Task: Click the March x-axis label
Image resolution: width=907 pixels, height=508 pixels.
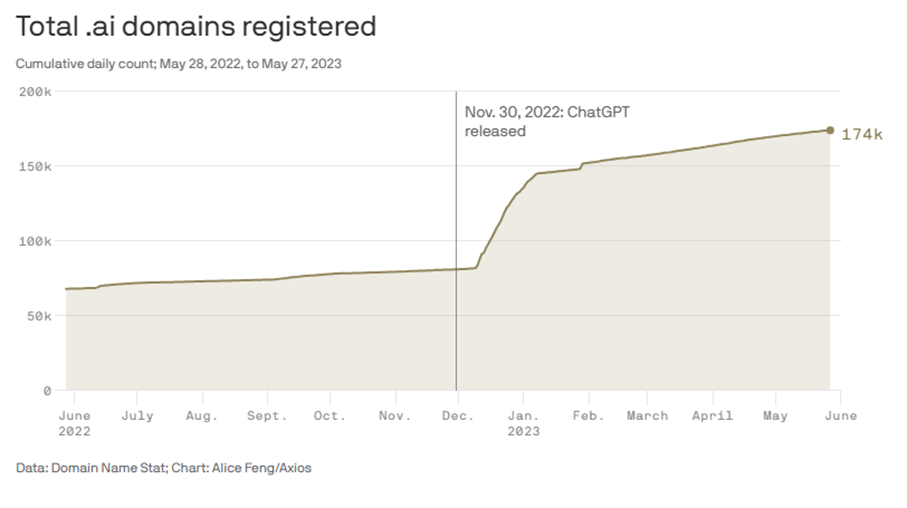Action: pyautogui.click(x=647, y=415)
